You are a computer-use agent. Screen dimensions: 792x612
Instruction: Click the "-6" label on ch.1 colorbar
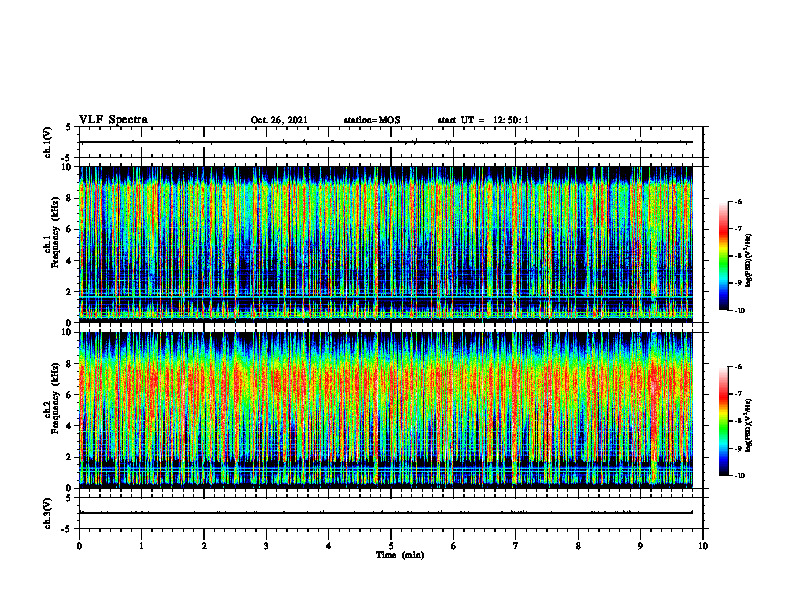pyautogui.click(x=738, y=201)
